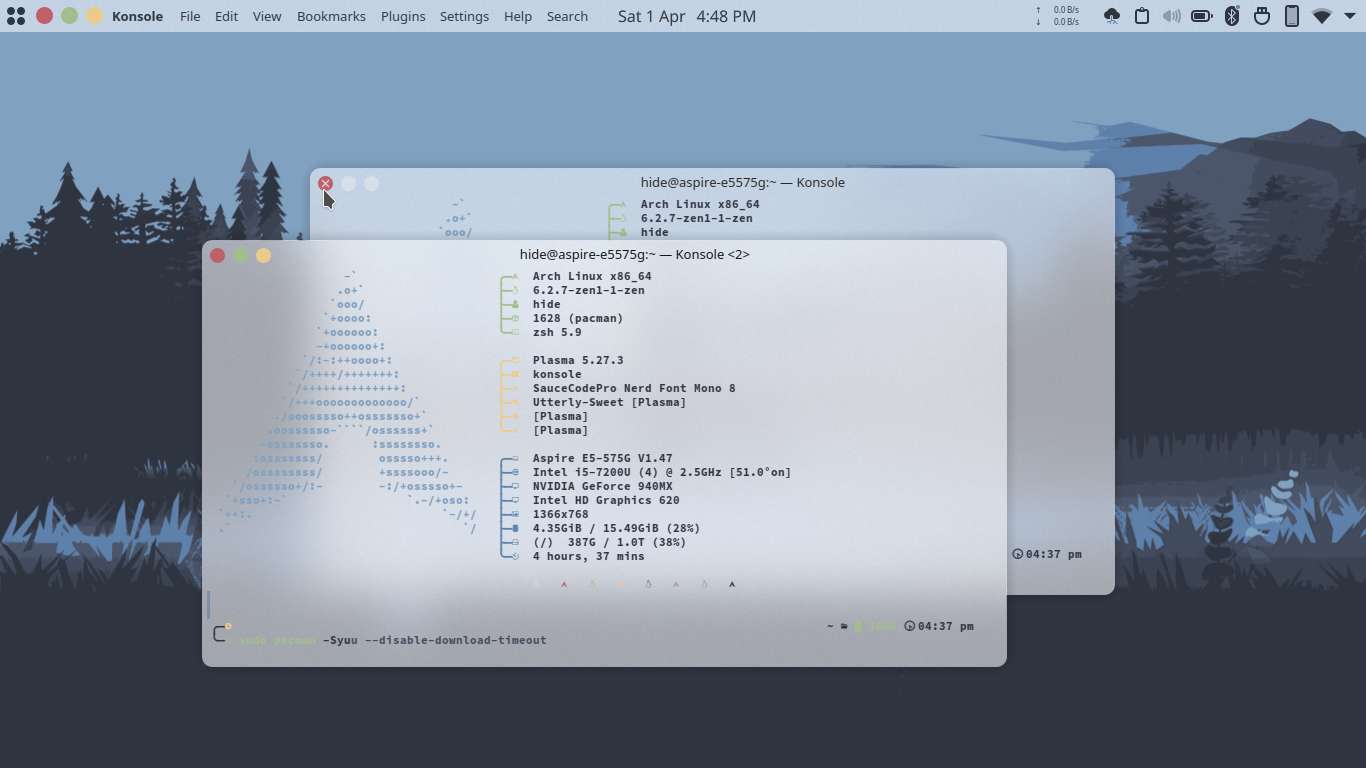Open the Wi-Fi network tray icon
Viewport: 1366px width, 768px height.
pos(1322,16)
